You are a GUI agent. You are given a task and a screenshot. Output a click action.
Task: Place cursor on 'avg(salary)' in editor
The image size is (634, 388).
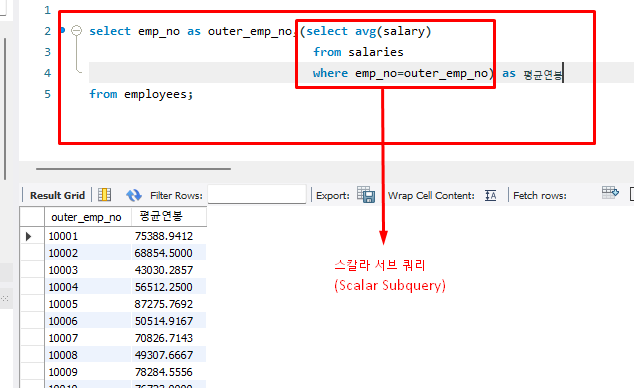click(x=393, y=32)
